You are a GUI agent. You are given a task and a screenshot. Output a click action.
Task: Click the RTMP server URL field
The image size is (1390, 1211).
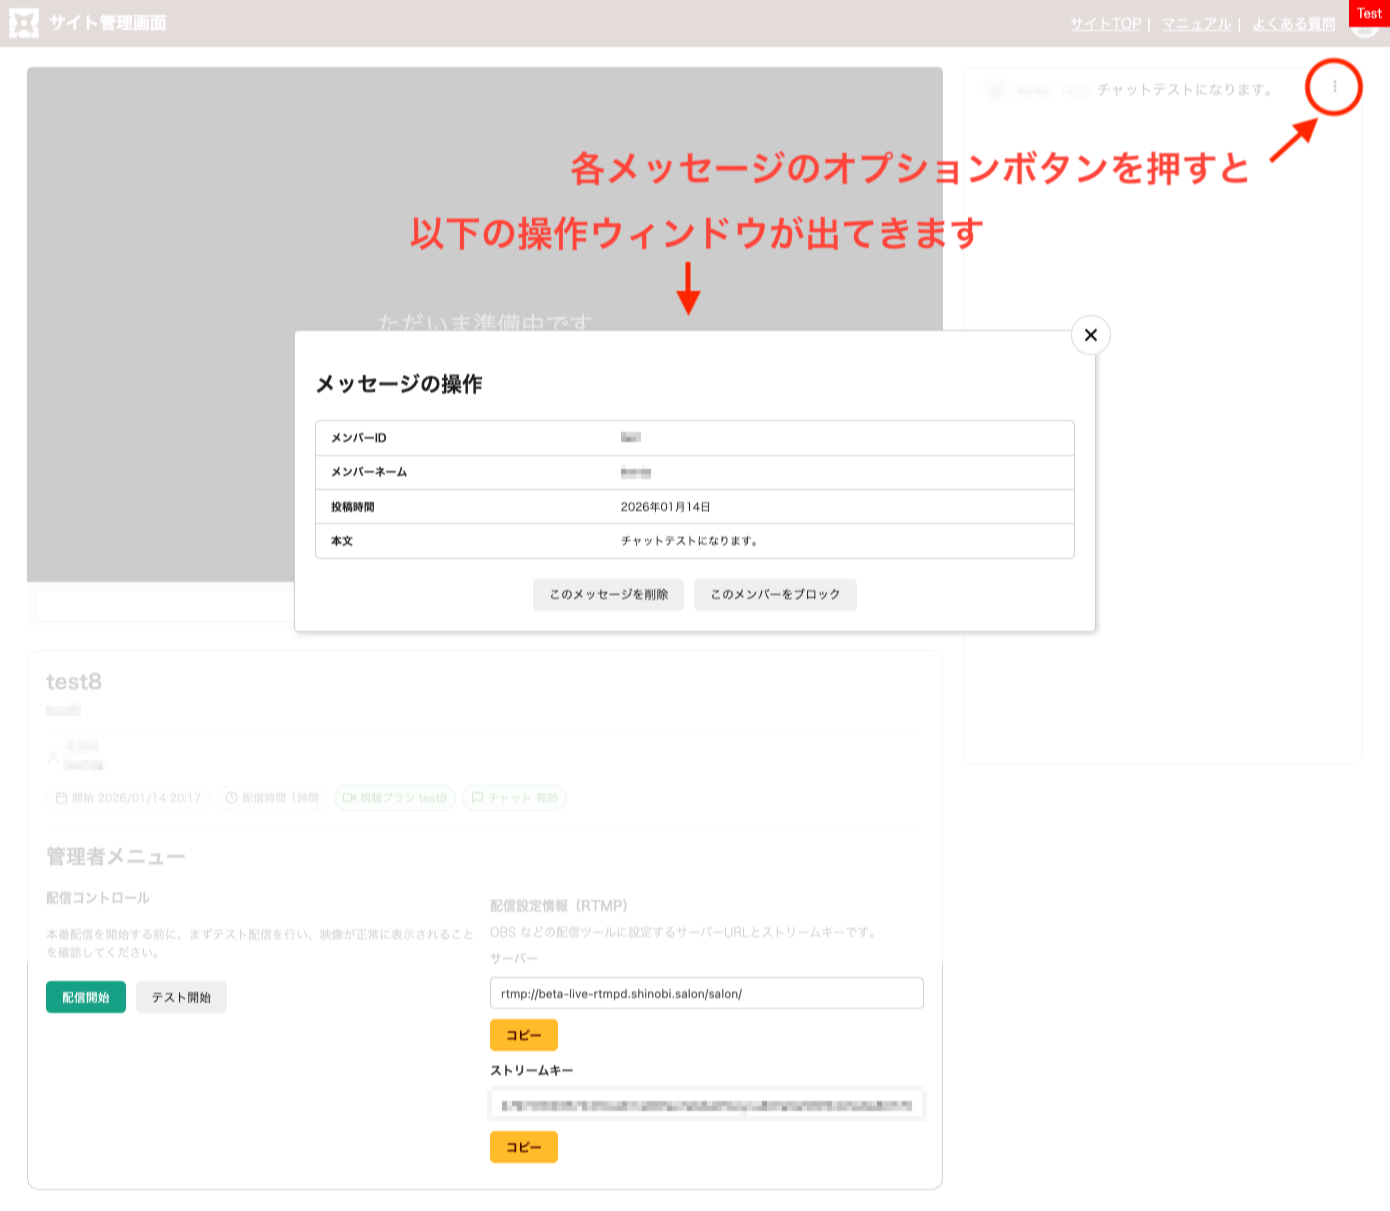(706, 994)
